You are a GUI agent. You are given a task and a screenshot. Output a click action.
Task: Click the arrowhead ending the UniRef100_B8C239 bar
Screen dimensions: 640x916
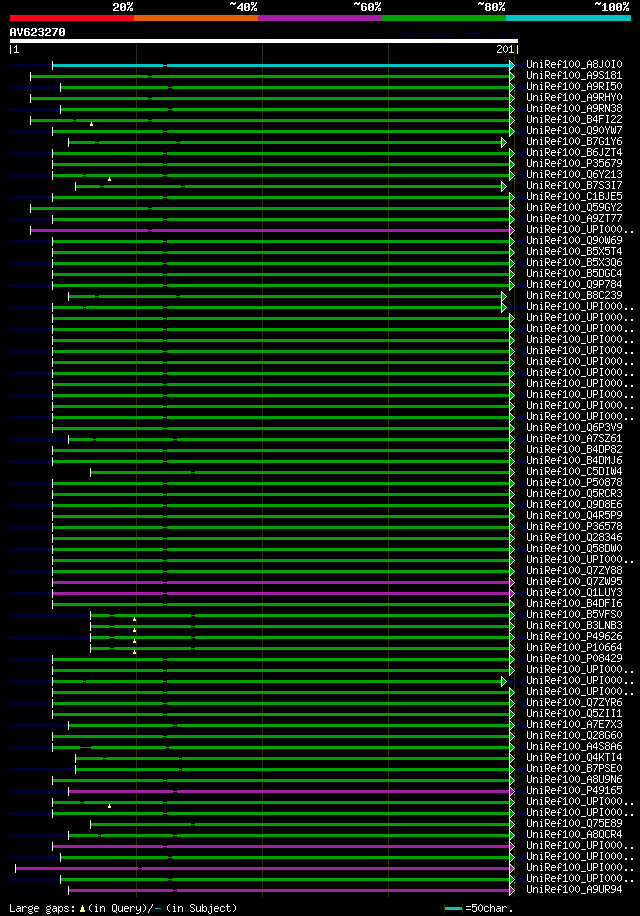coord(504,296)
